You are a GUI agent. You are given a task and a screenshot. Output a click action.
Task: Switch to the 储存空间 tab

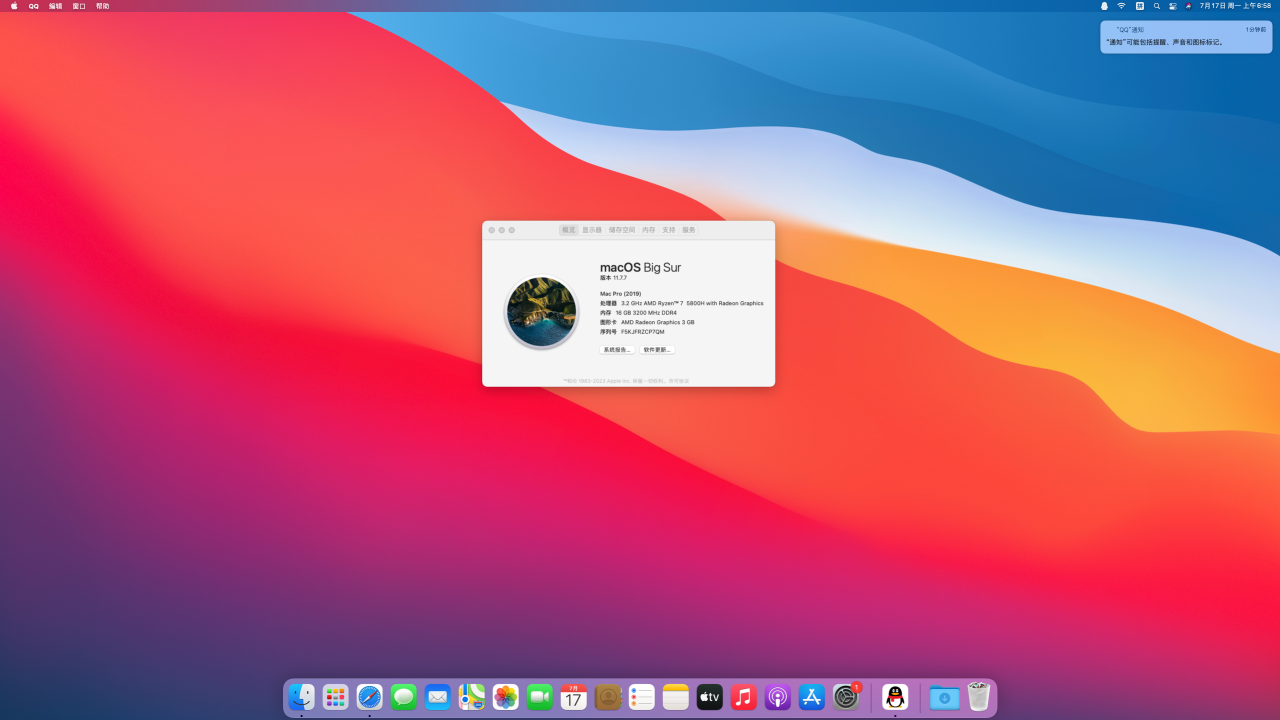622,230
